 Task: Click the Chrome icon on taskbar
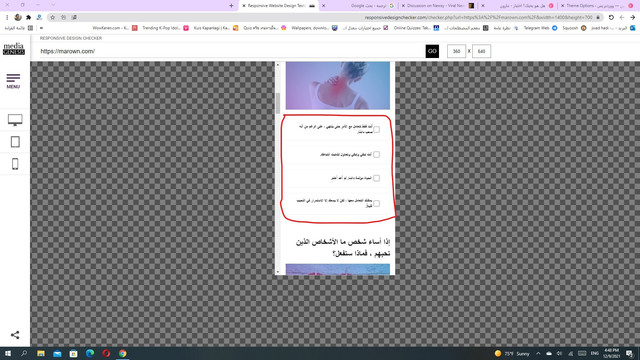[x=122, y=353]
